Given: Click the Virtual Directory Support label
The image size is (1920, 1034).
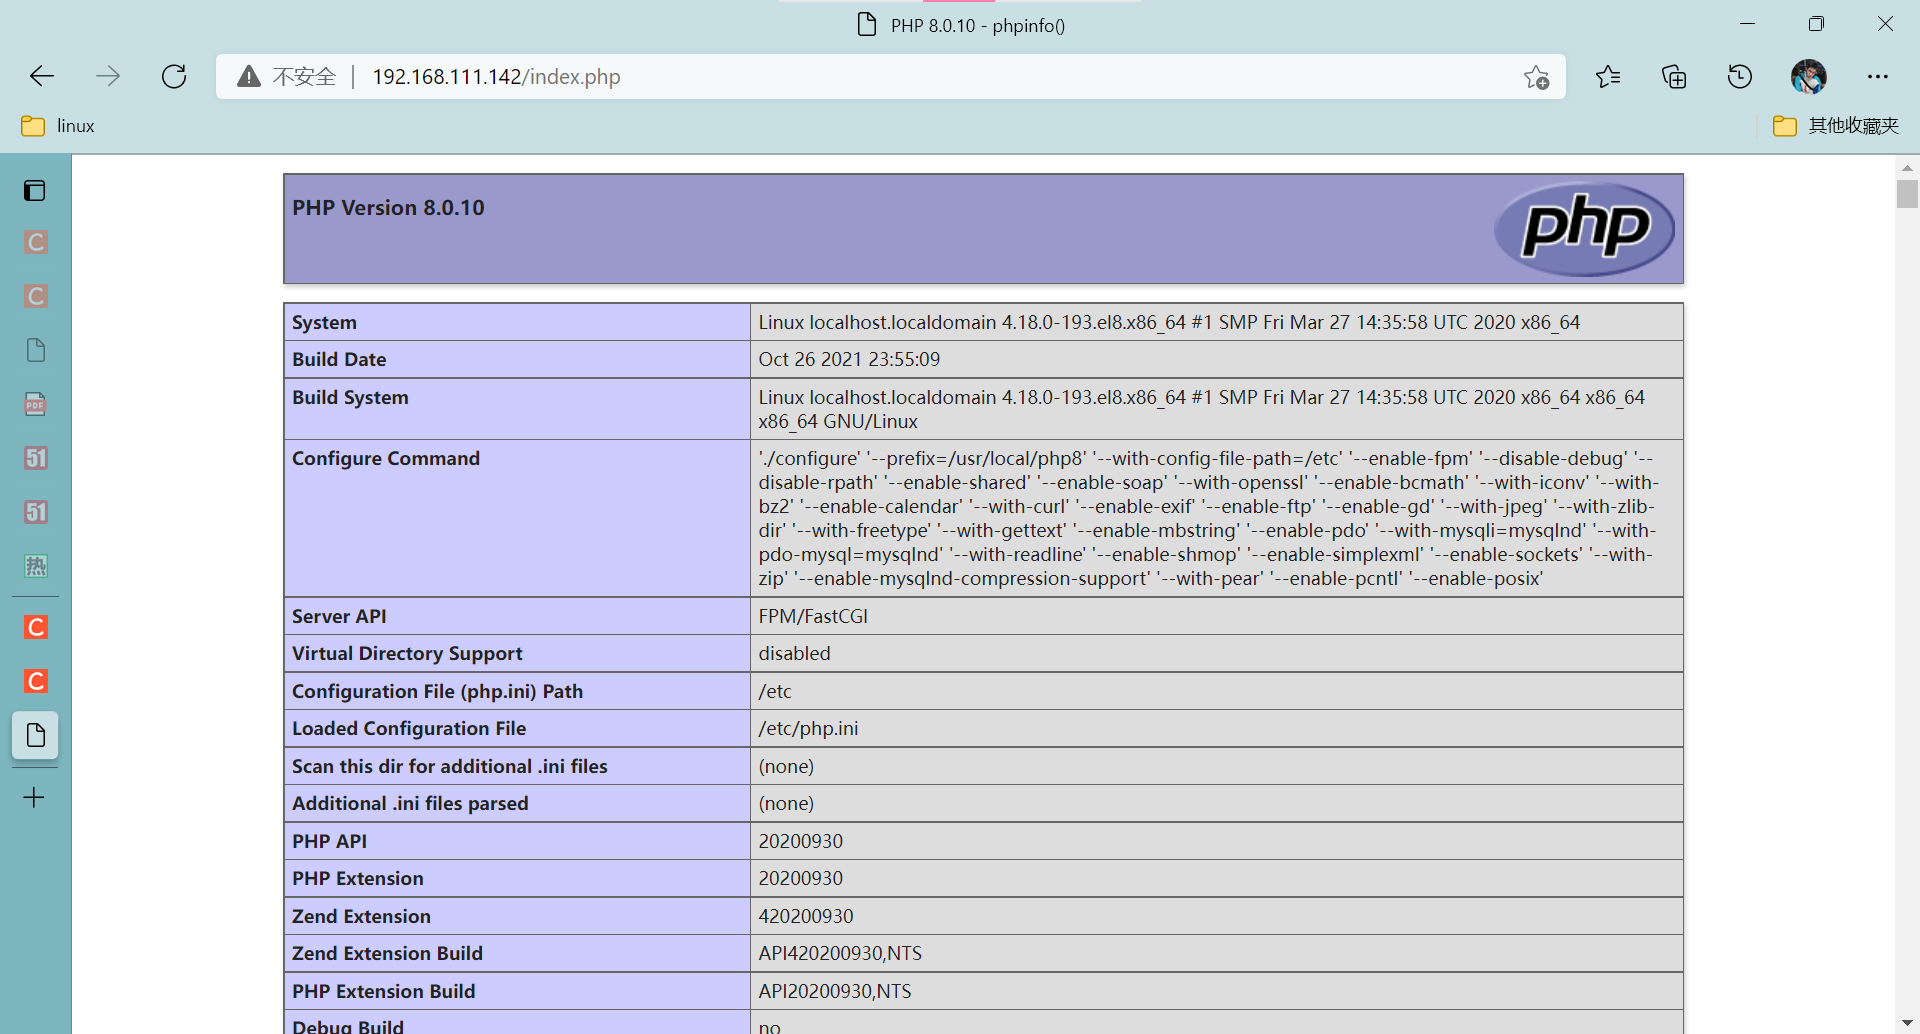Looking at the screenshot, I should point(407,653).
